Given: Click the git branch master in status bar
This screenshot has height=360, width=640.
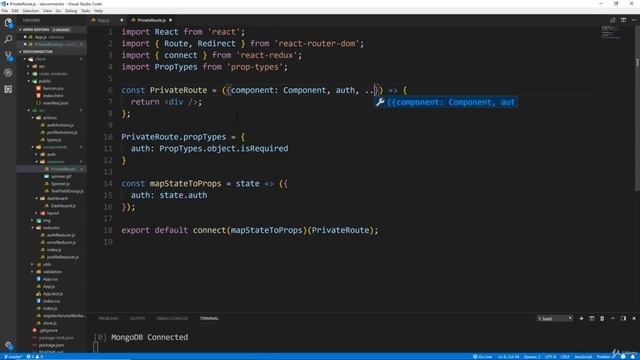Looking at the screenshot, I should point(13,357).
